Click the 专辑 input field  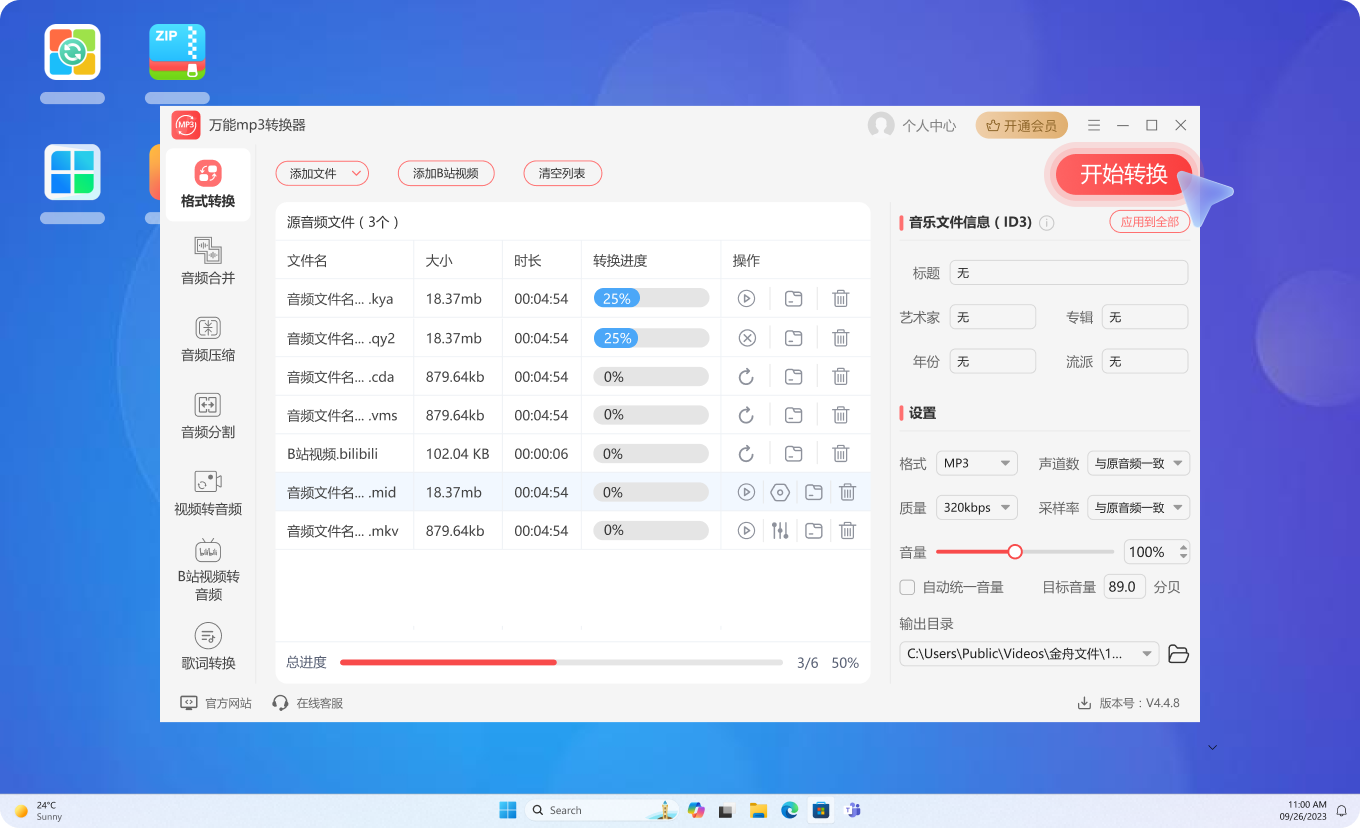click(x=1145, y=317)
